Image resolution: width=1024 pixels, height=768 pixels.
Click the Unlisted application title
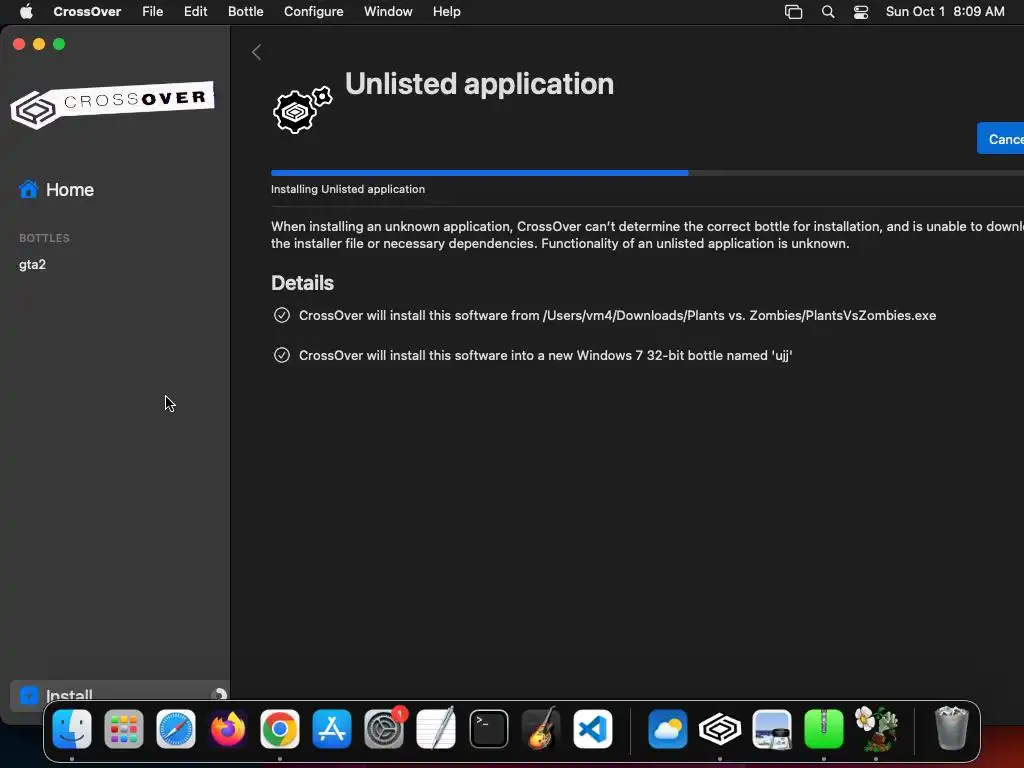[x=479, y=84]
